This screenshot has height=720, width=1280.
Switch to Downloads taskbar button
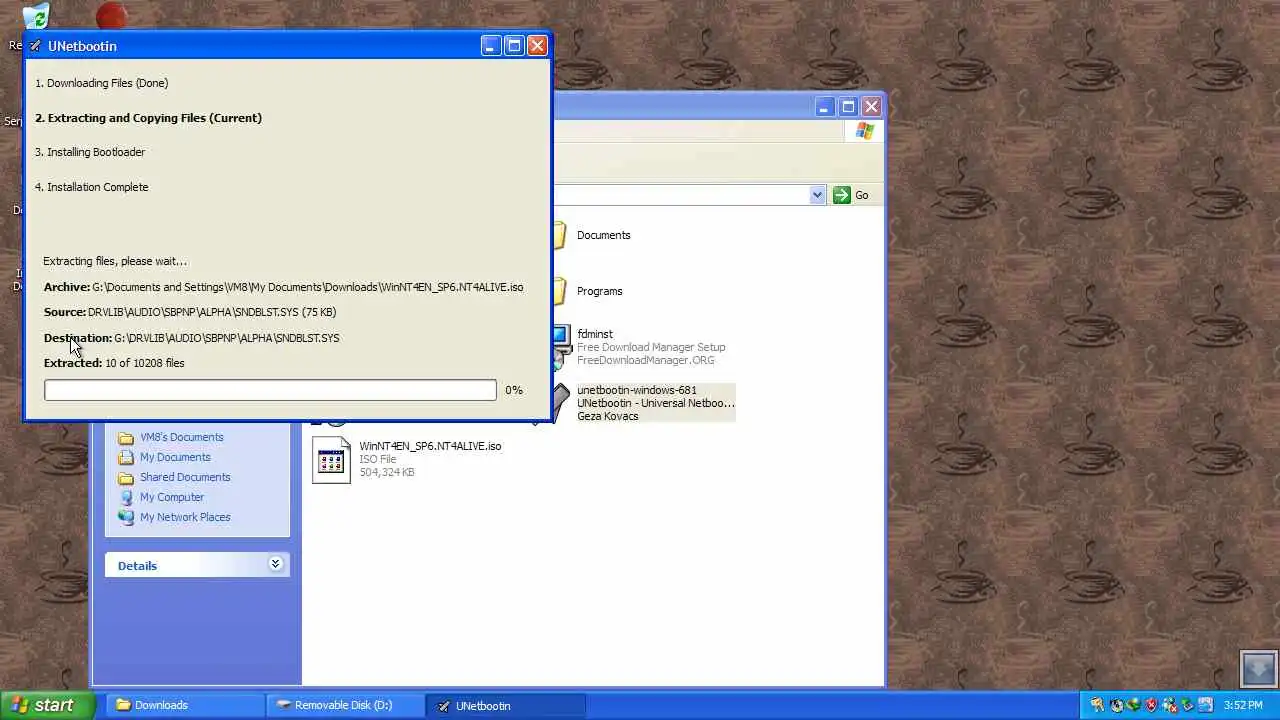click(185, 705)
